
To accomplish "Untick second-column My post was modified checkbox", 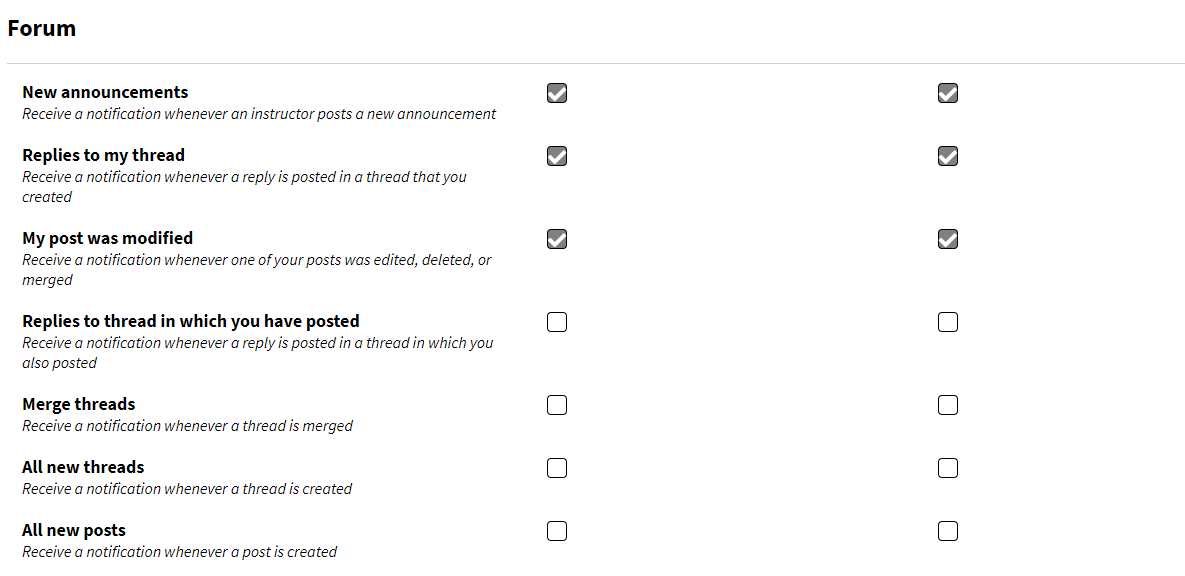I will (x=948, y=239).
